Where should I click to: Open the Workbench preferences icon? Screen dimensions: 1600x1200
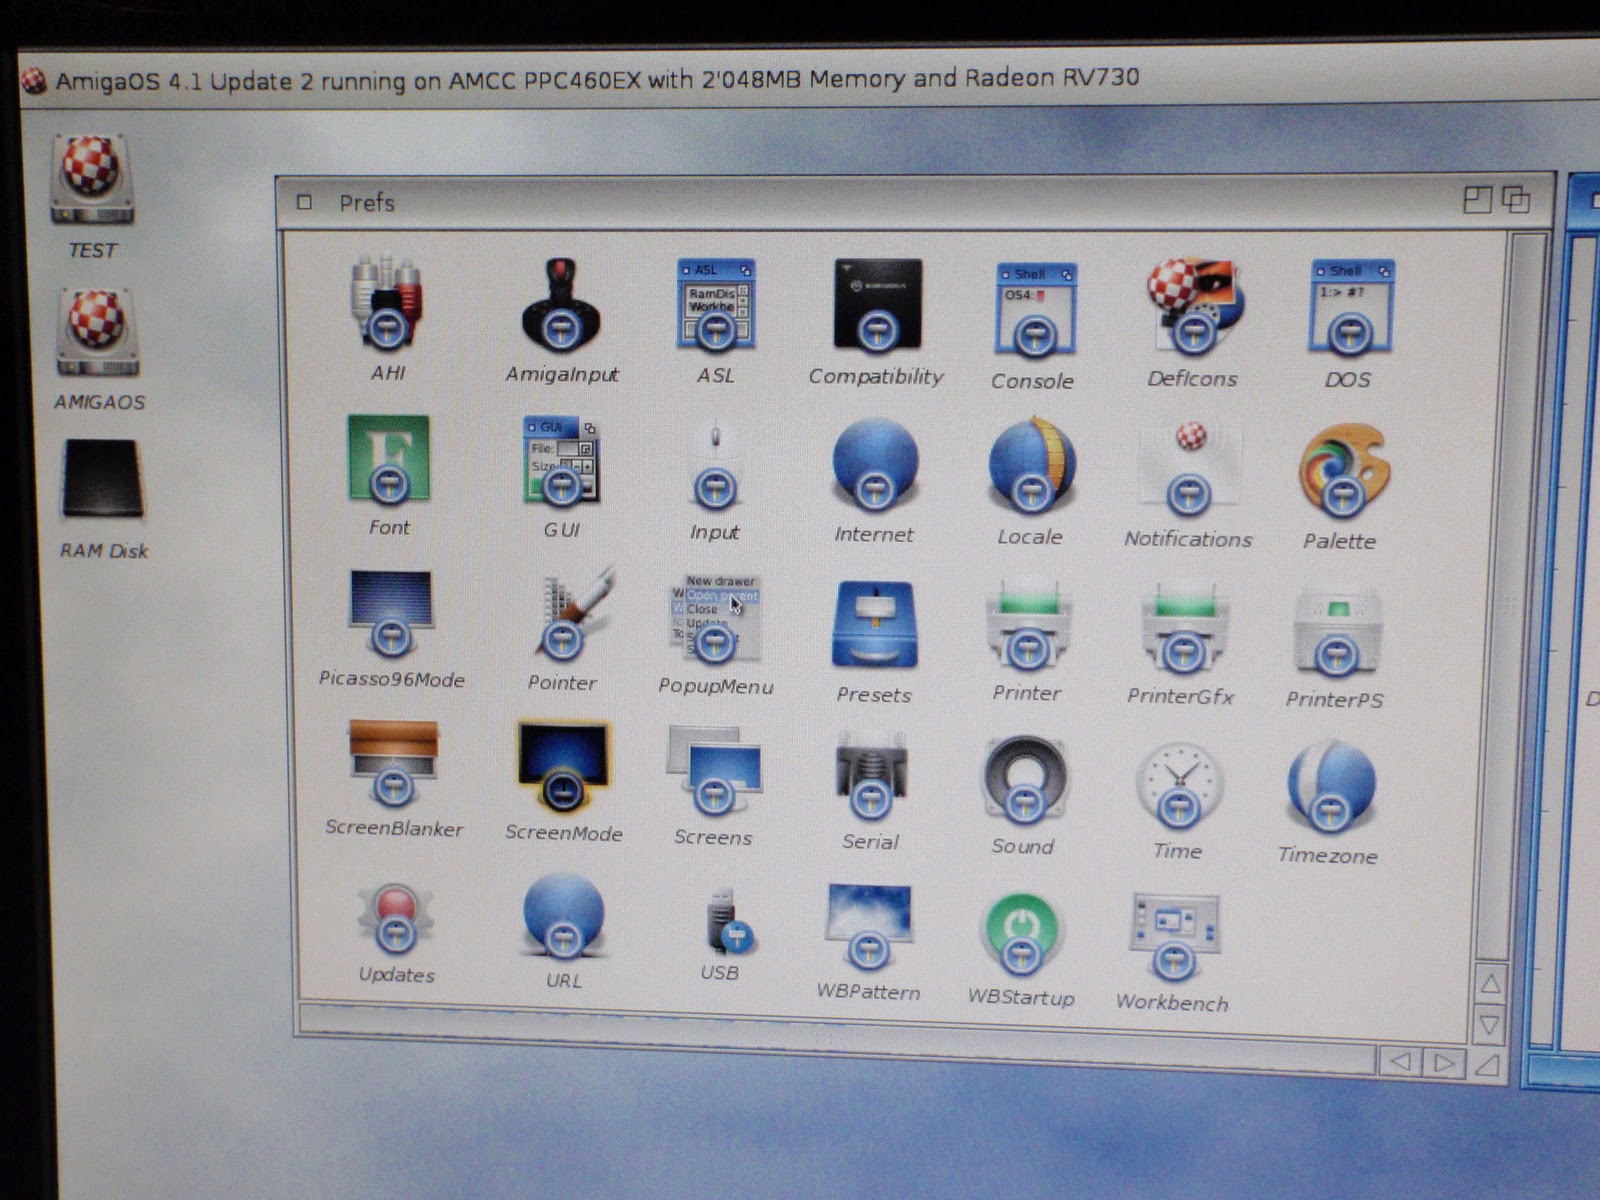point(1174,937)
